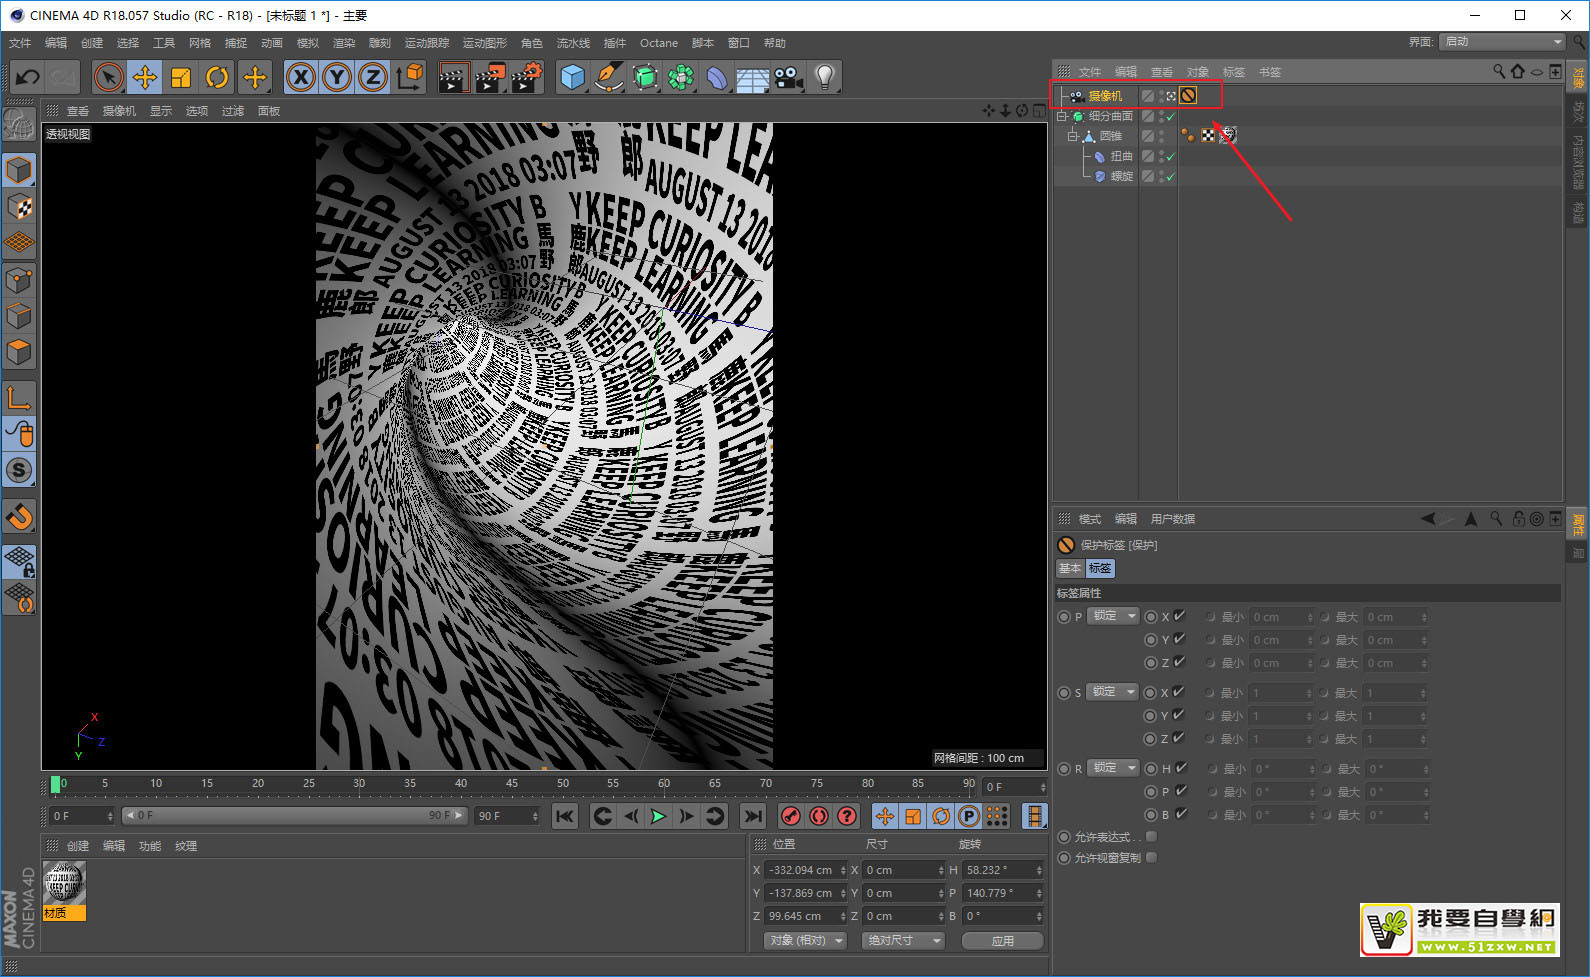The height and width of the screenshot is (977, 1590).
Task: Open the Octane menu
Action: [x=659, y=43]
